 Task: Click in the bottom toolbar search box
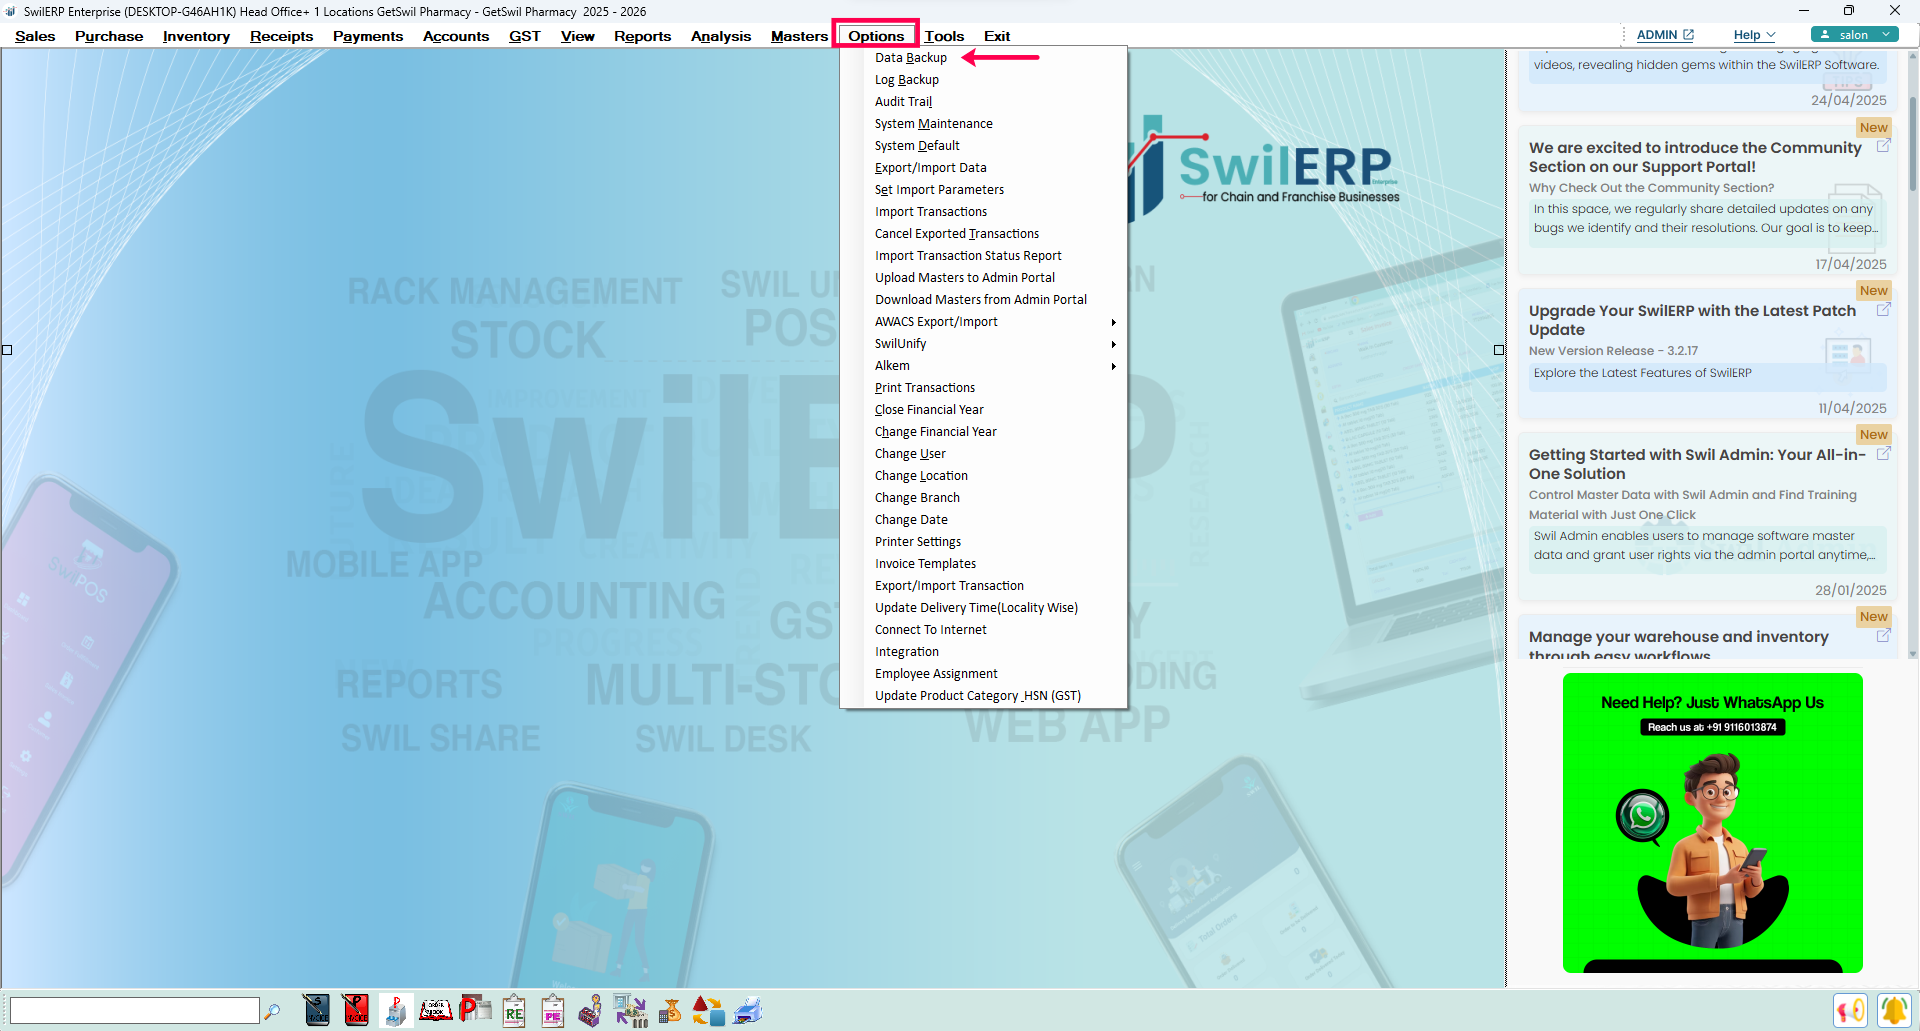pyautogui.click(x=134, y=1011)
